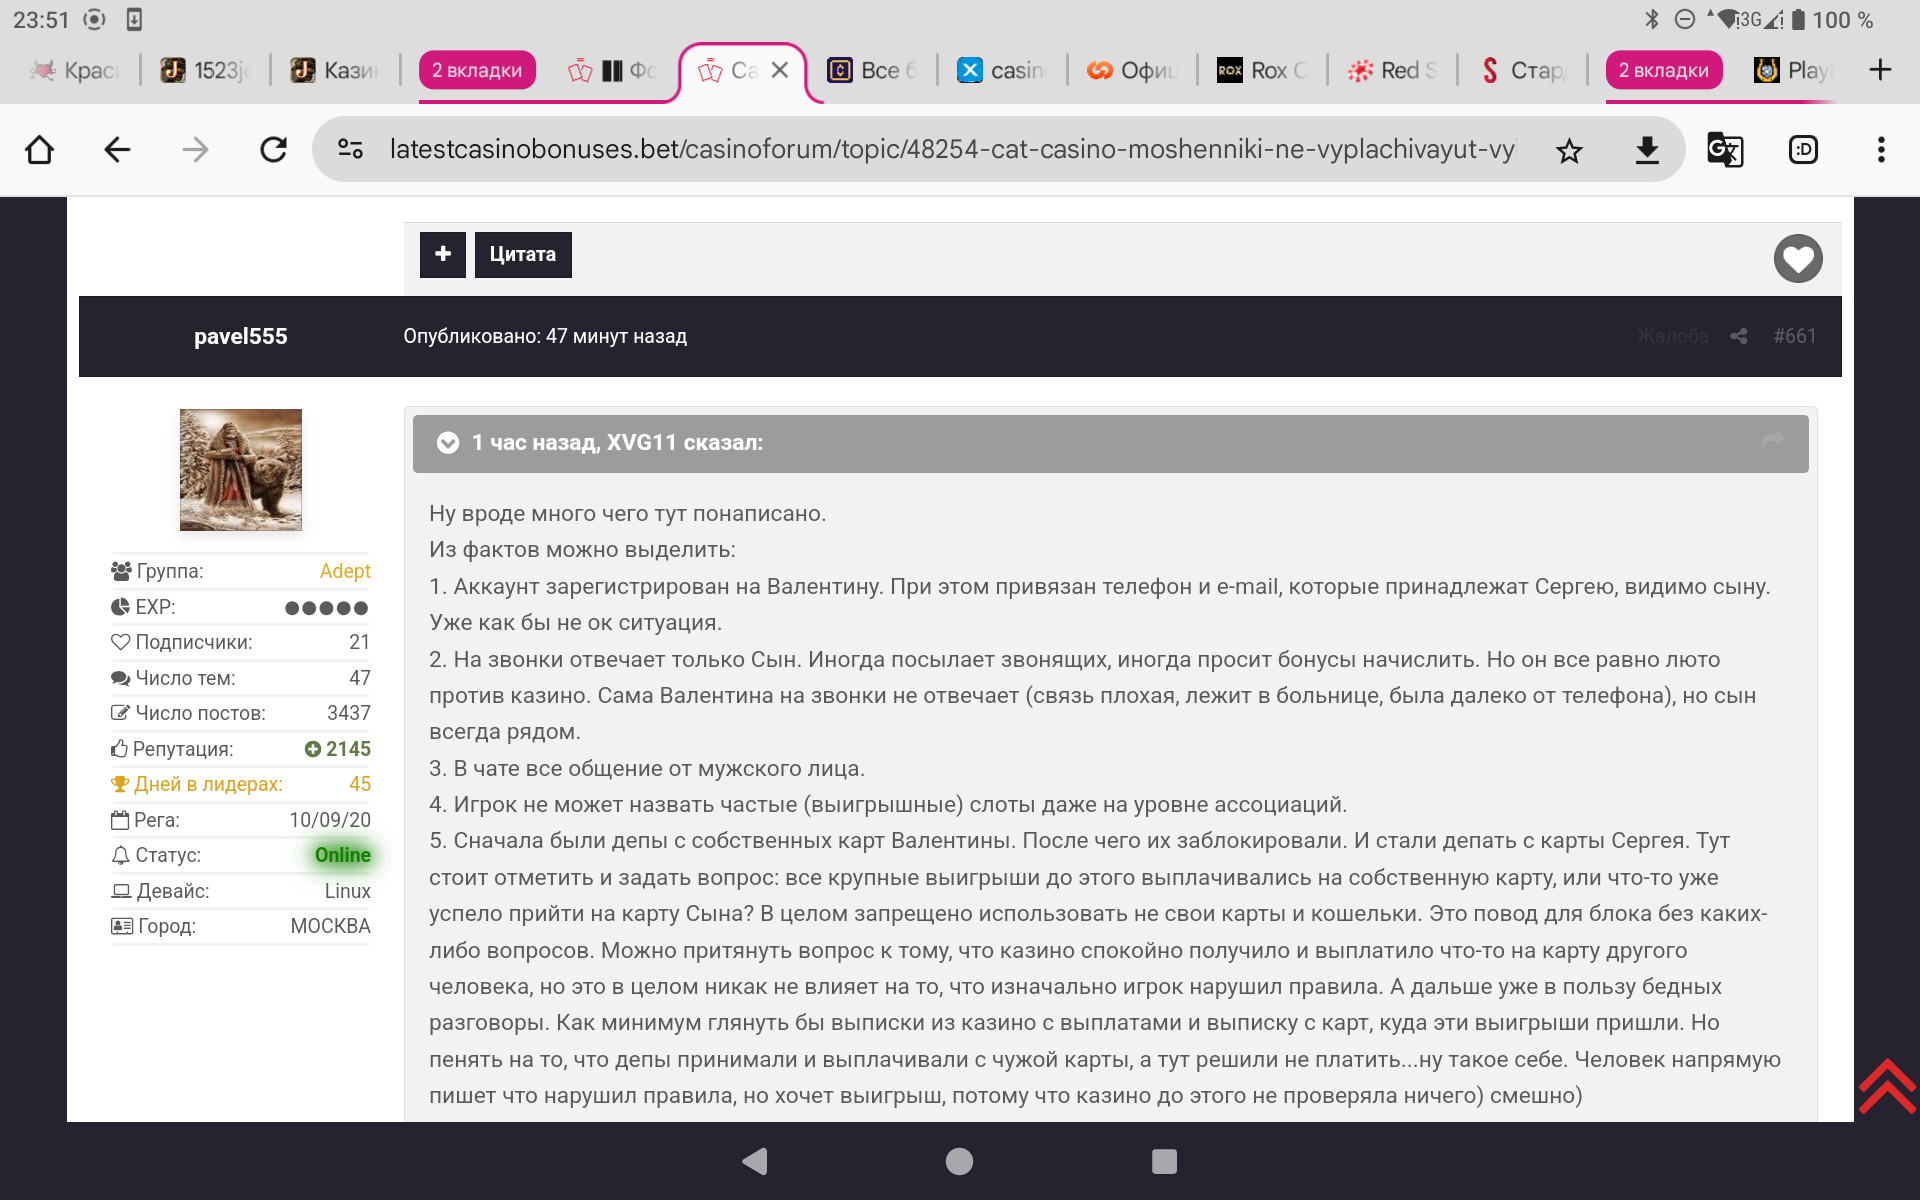Bookmark page with star icon
The height and width of the screenshot is (1200, 1920).
point(1569,150)
